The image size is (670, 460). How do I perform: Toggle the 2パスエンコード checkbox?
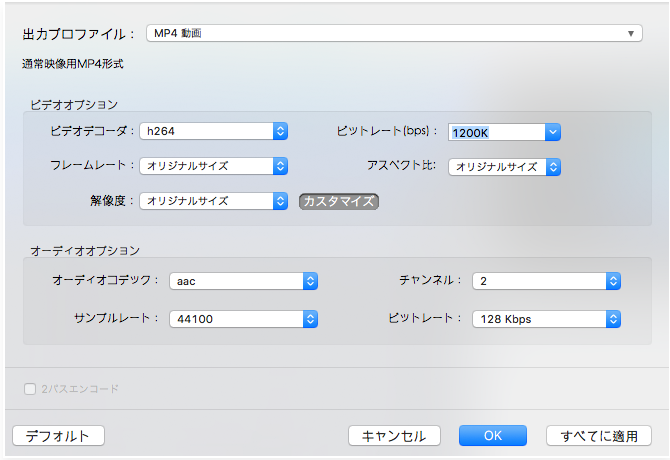tap(31, 388)
